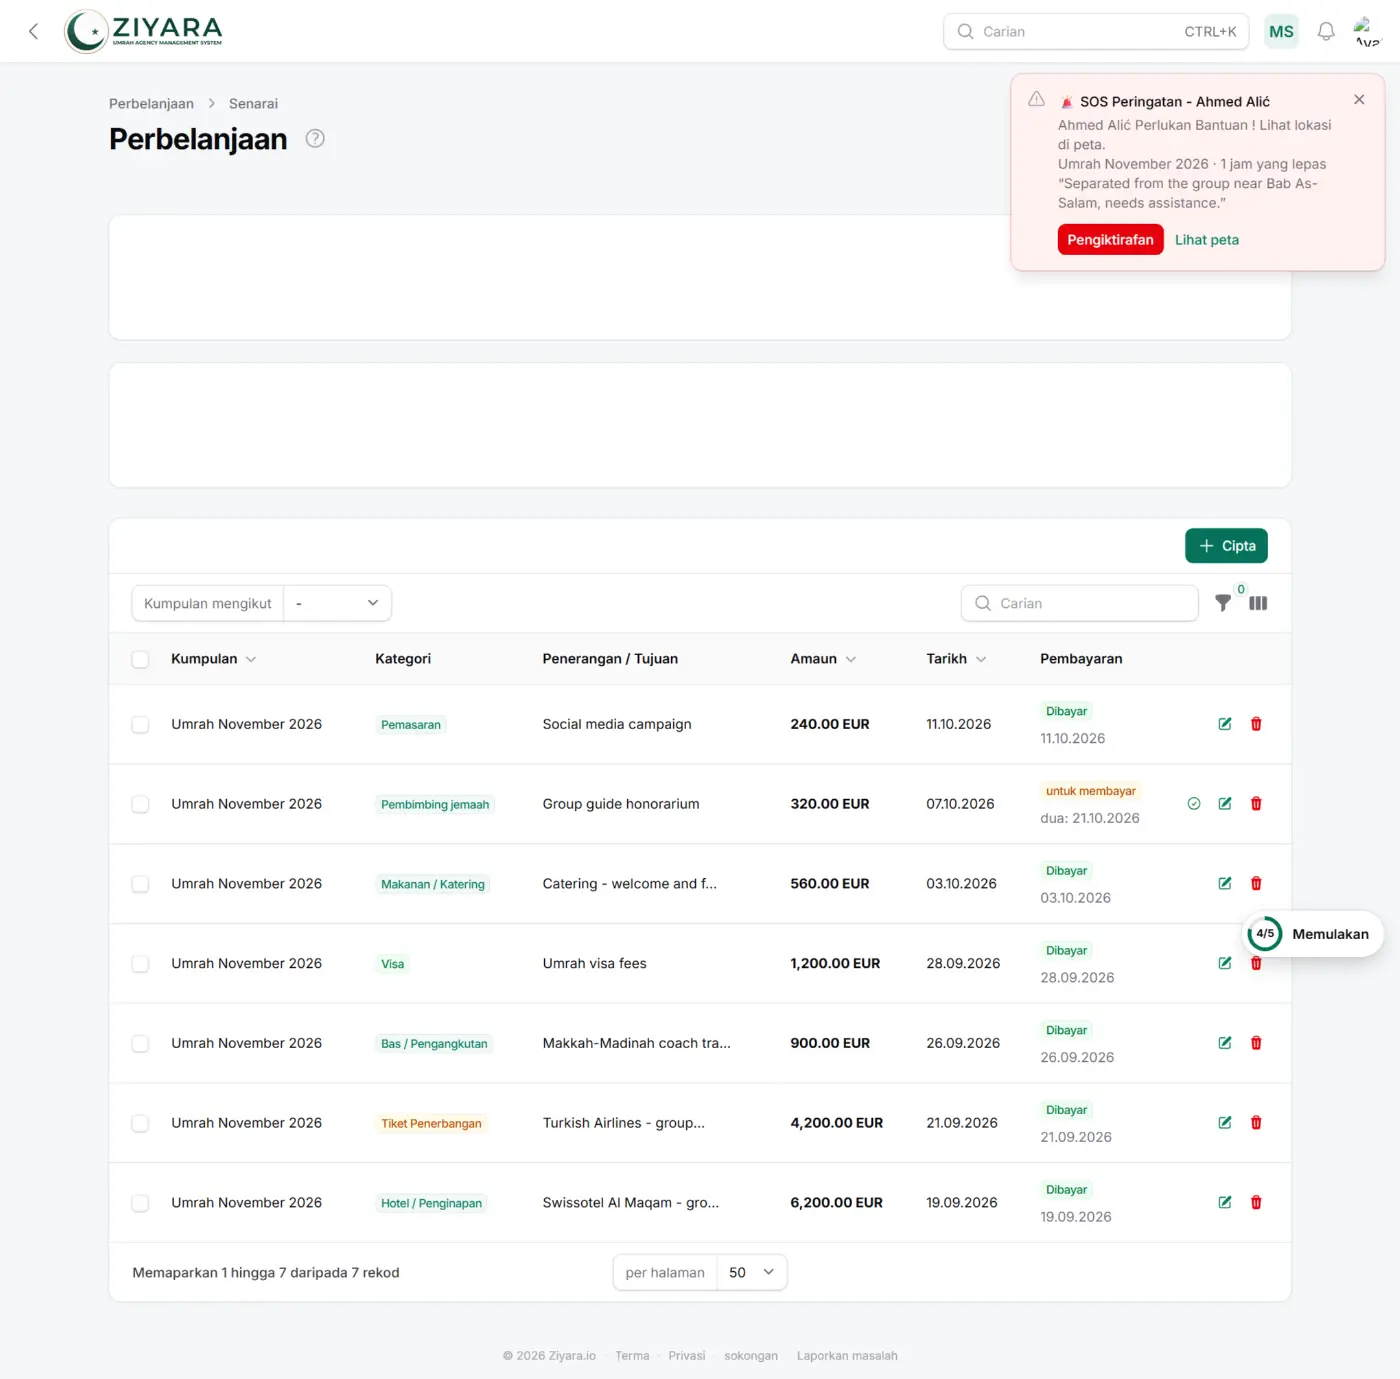
Task: Delete the Social media campaign expense
Action: (1256, 724)
